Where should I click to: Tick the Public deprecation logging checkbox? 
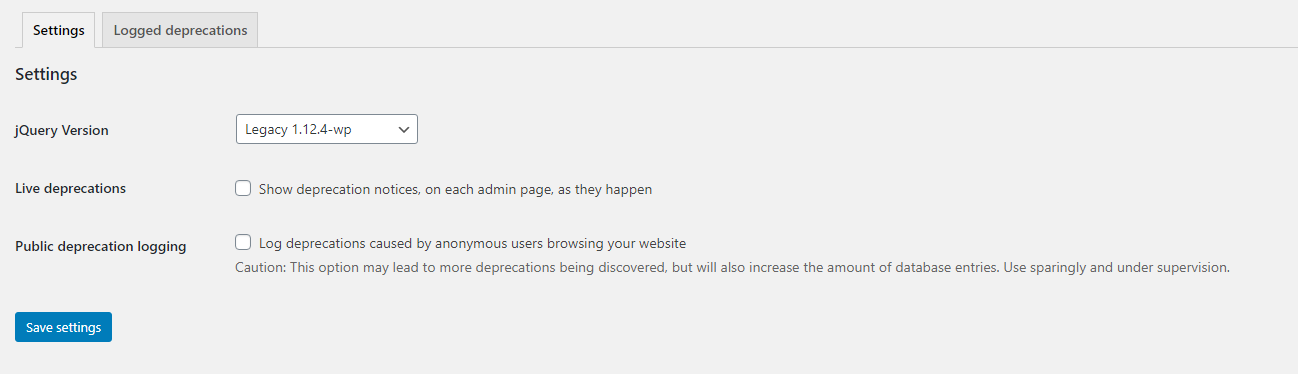point(243,241)
